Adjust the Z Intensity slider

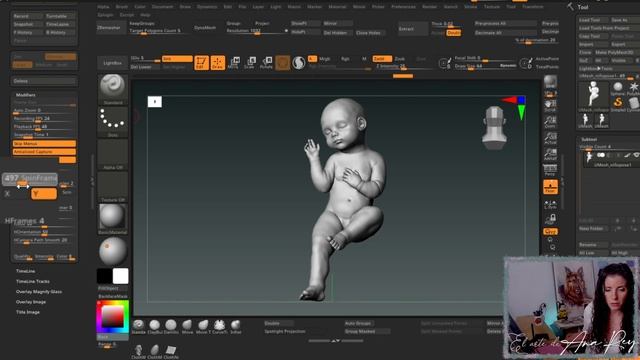click(x=403, y=66)
